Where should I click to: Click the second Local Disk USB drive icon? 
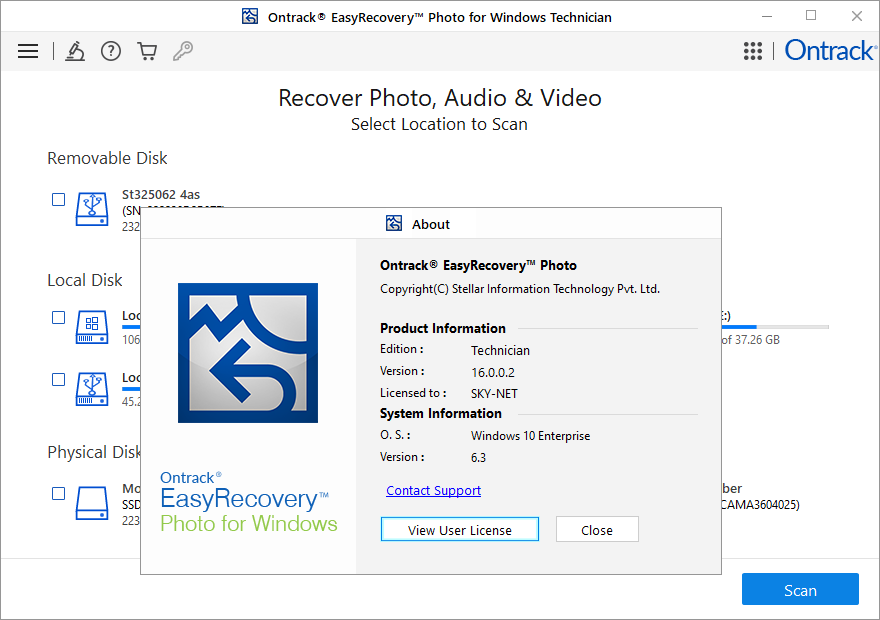click(92, 389)
